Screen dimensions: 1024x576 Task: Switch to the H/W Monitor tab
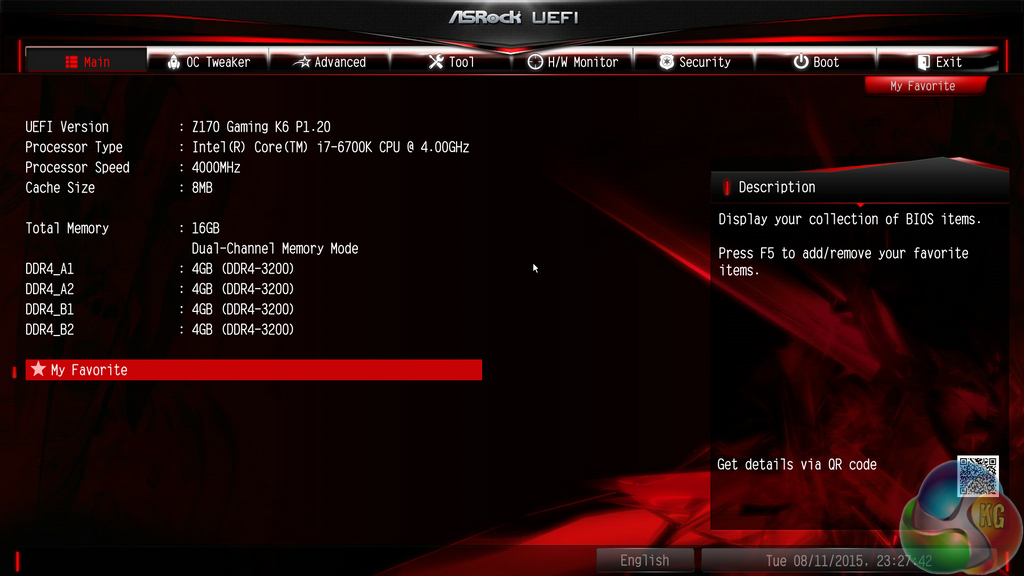click(573, 61)
